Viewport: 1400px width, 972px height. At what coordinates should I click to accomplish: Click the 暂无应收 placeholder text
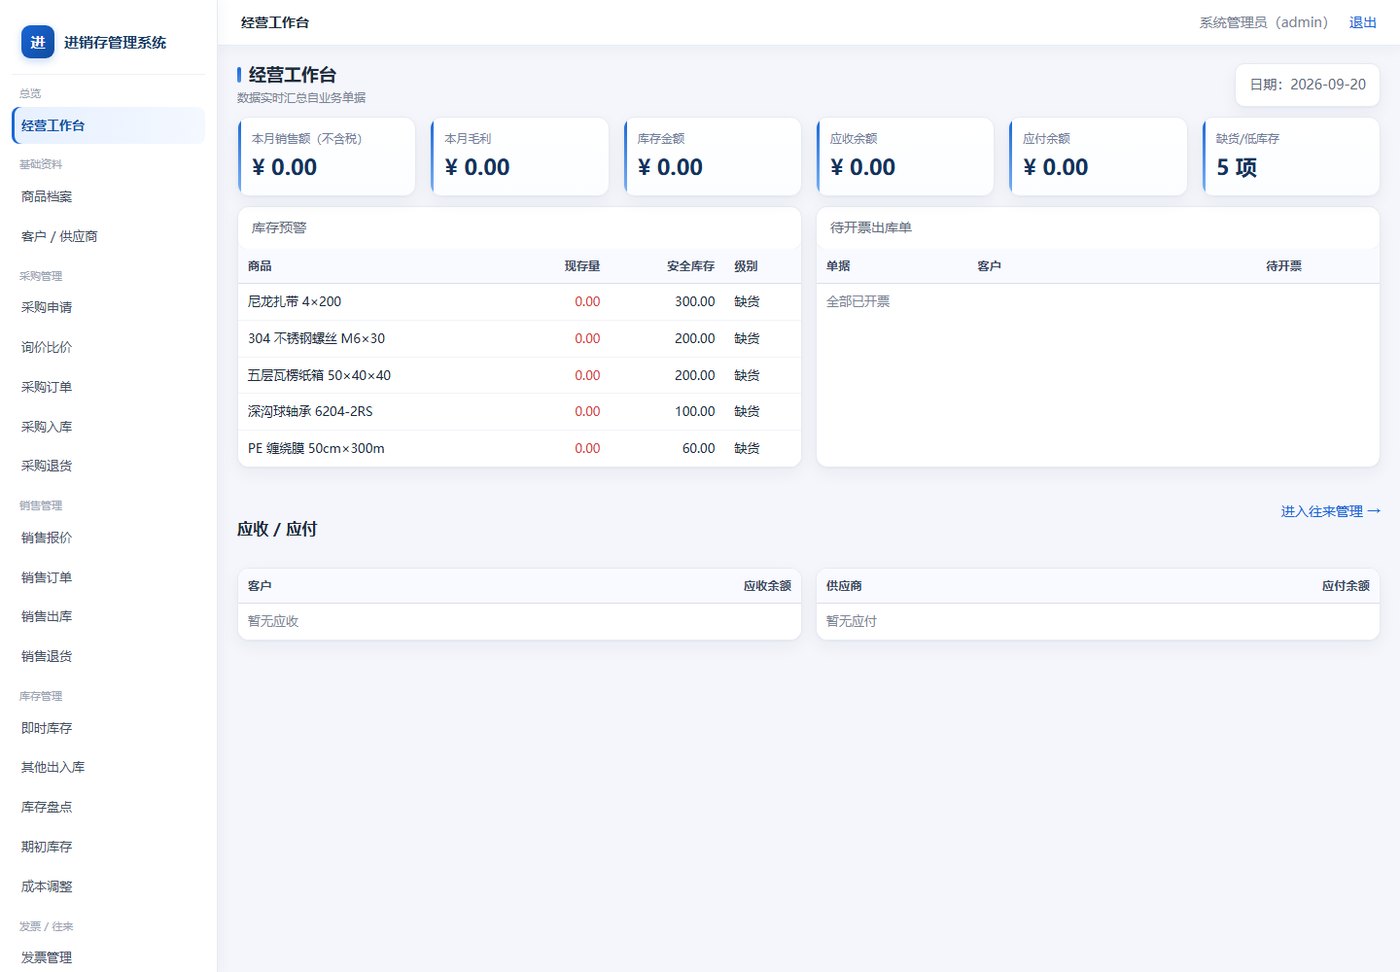click(273, 622)
